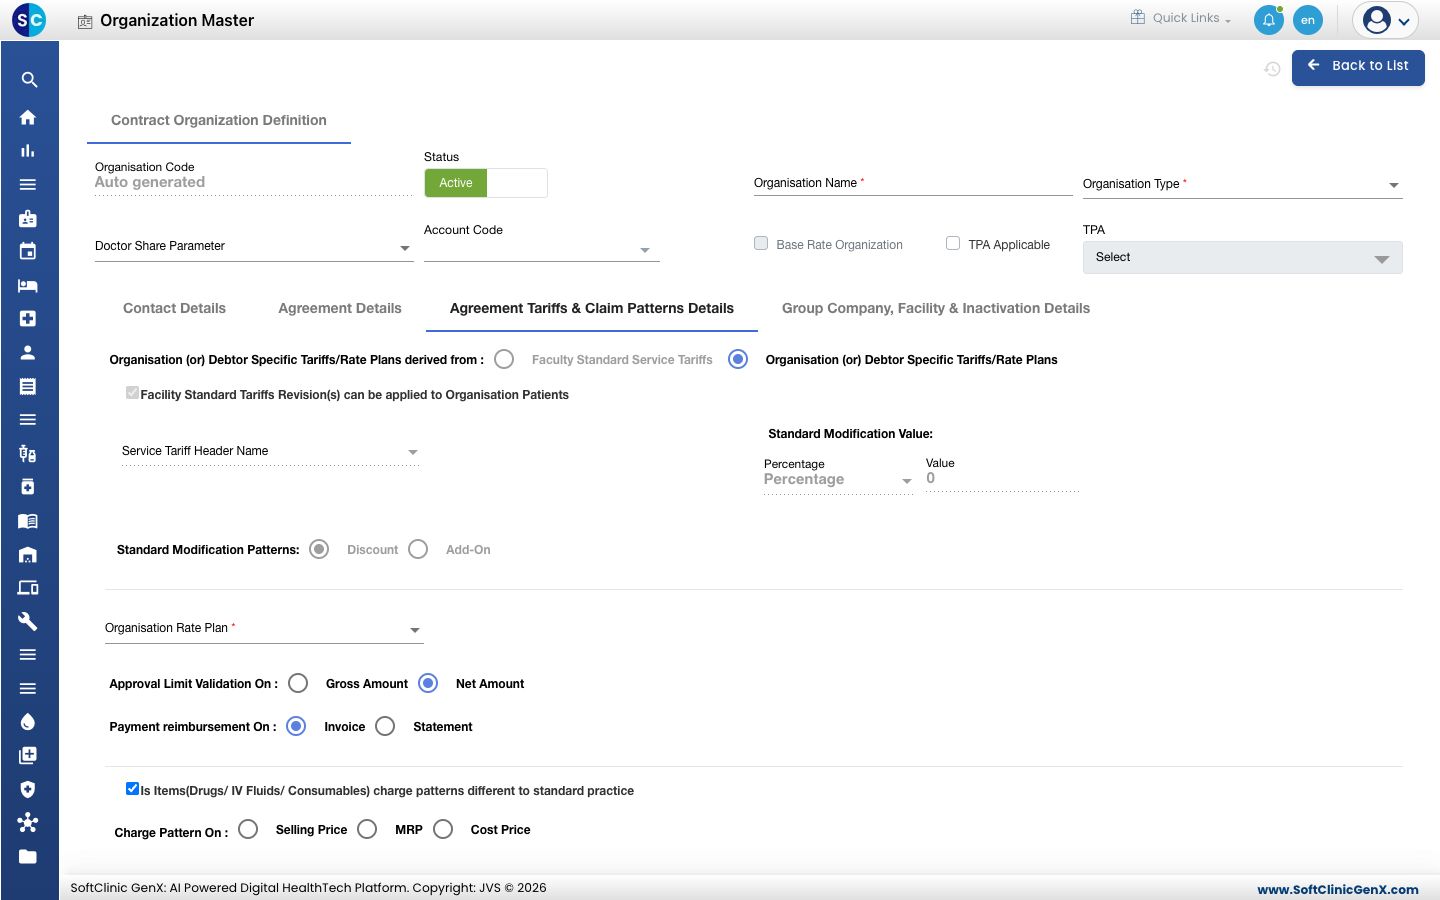
Task: Open the Percentage dropdown under Standard Modification Value
Action: (838, 480)
